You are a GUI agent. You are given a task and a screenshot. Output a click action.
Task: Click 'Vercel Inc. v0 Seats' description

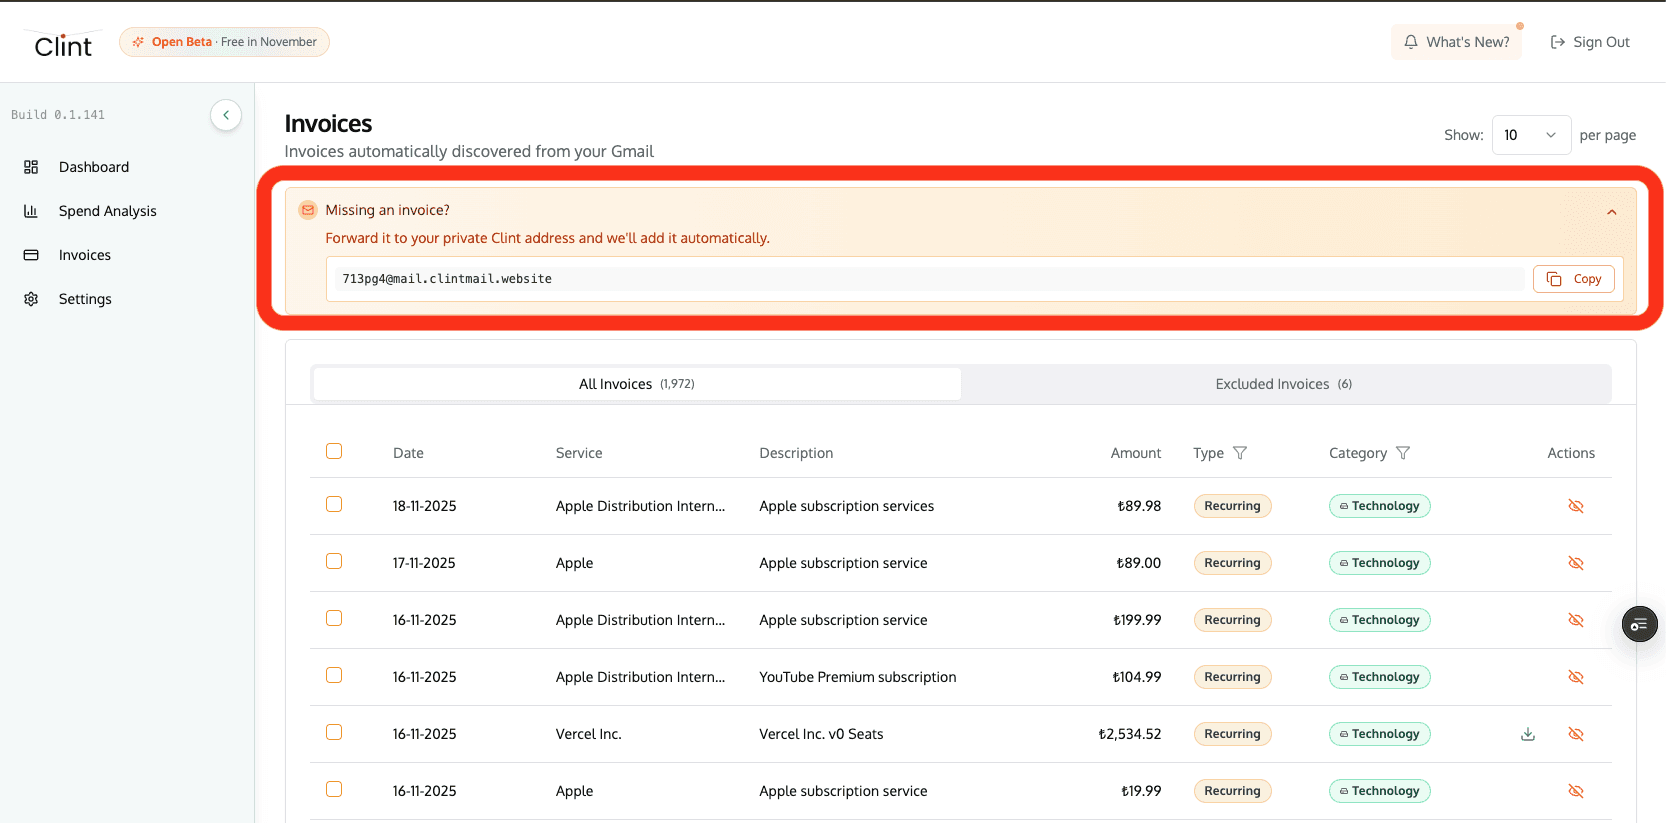click(821, 734)
